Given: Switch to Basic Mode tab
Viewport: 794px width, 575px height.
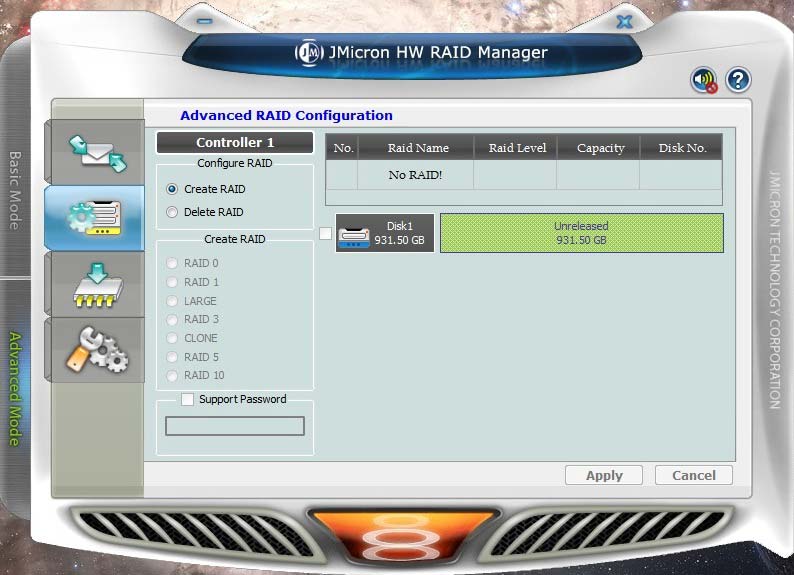Looking at the screenshot, I should (x=15, y=190).
